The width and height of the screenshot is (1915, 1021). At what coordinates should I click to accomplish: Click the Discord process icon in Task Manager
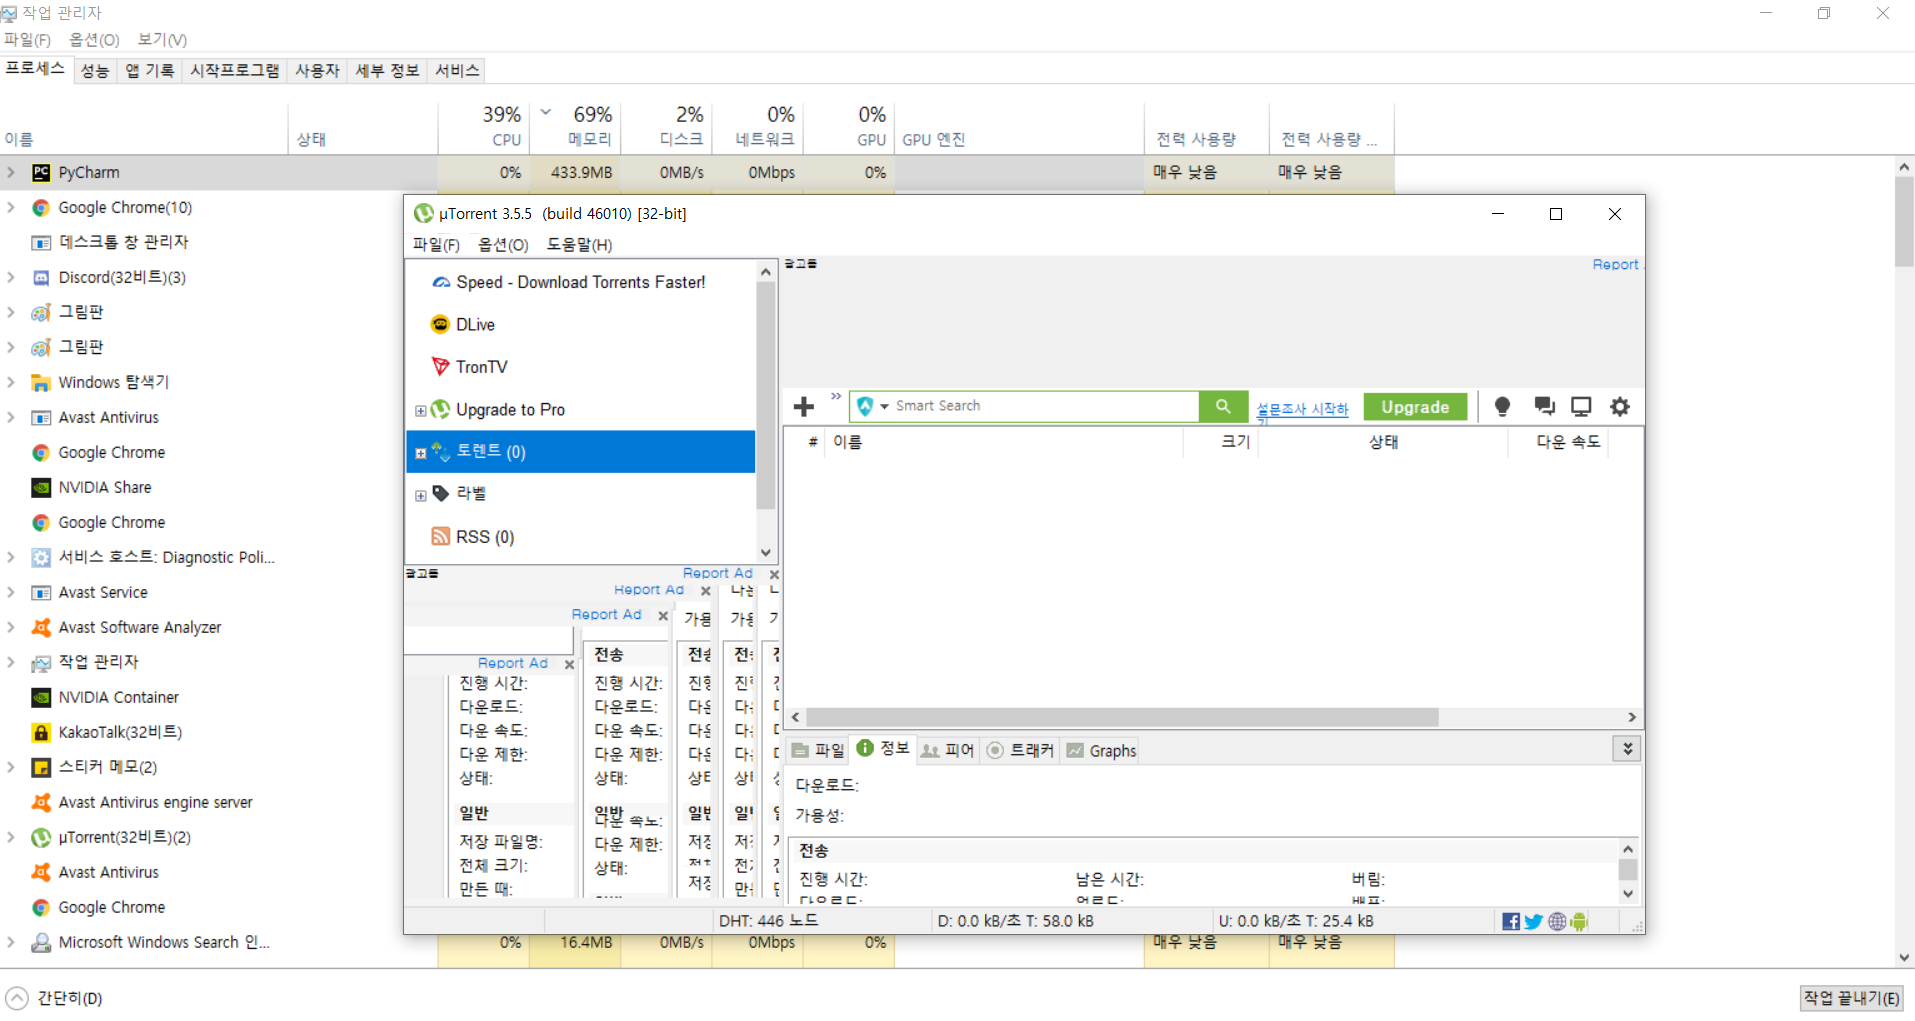point(41,277)
